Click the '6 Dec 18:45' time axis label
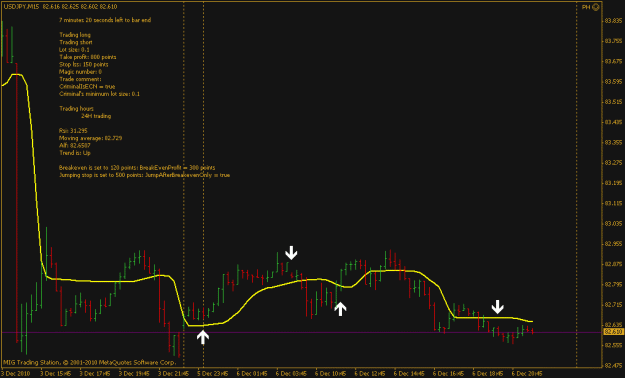The image size is (625, 378). pos(488,374)
